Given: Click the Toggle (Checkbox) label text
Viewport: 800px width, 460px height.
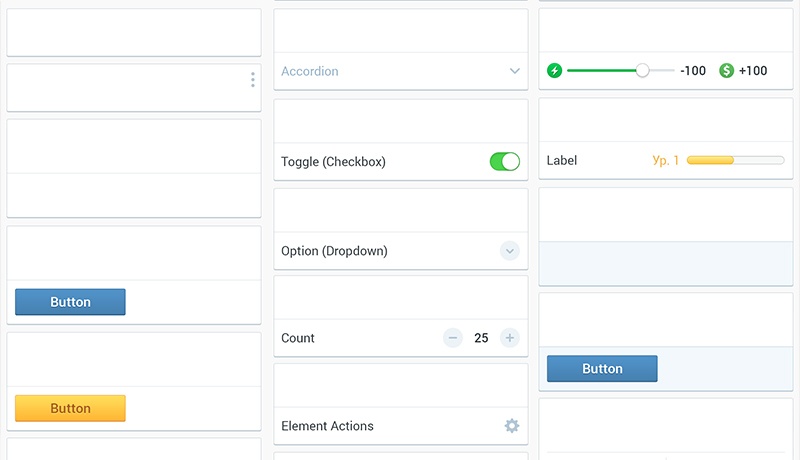Looking at the screenshot, I should [x=333, y=162].
